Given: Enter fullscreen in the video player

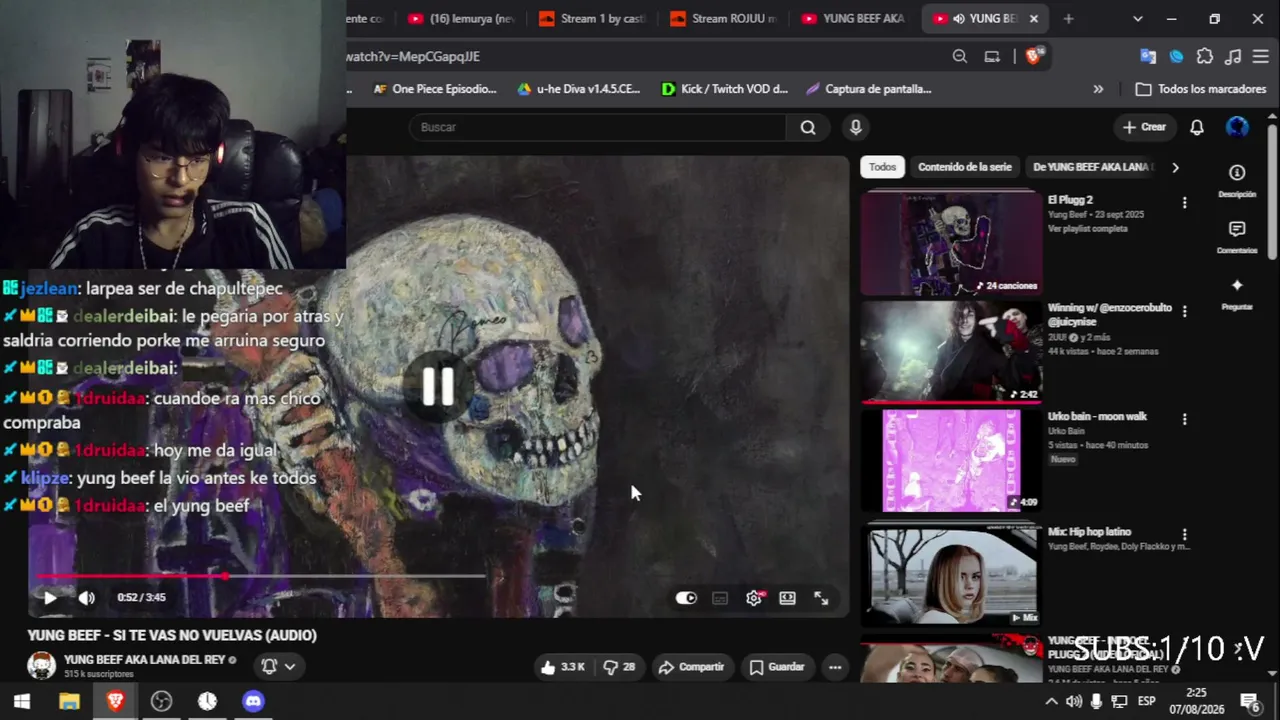Looking at the screenshot, I should tap(821, 598).
